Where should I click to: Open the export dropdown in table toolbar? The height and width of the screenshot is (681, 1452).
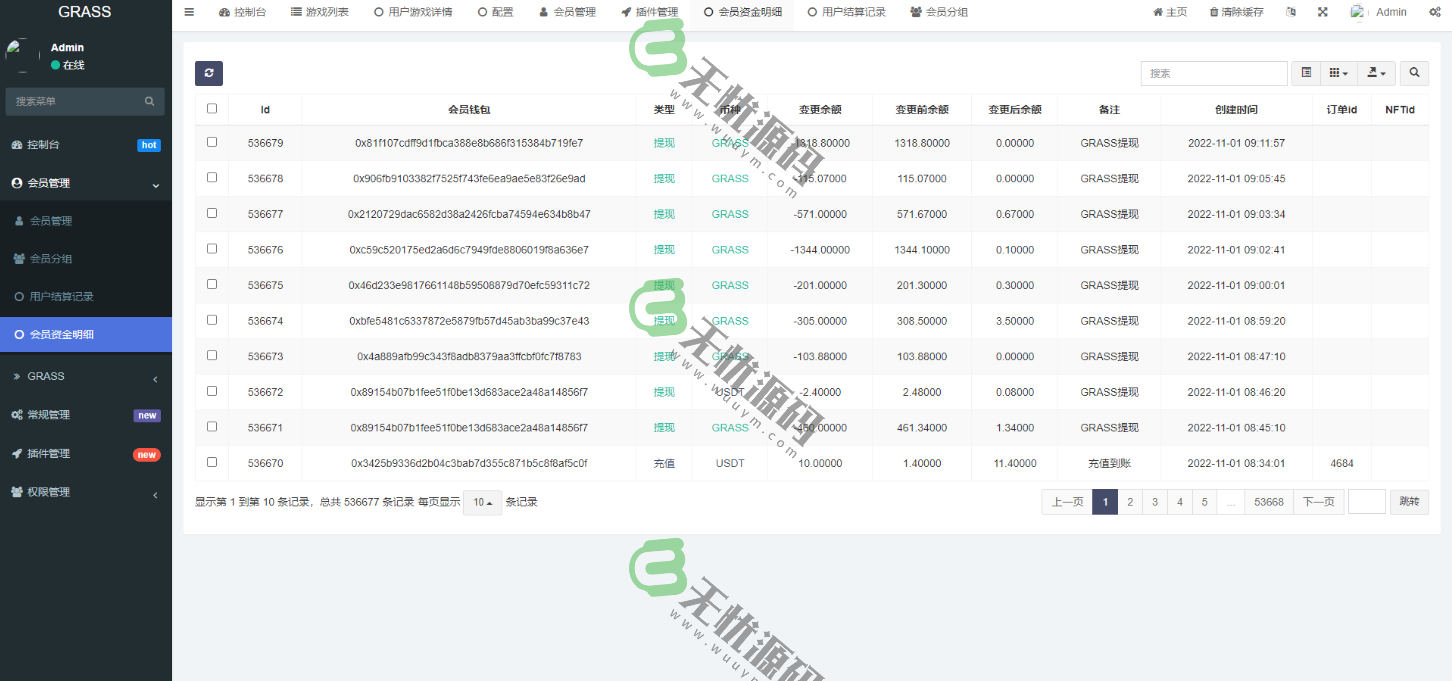(1375, 73)
